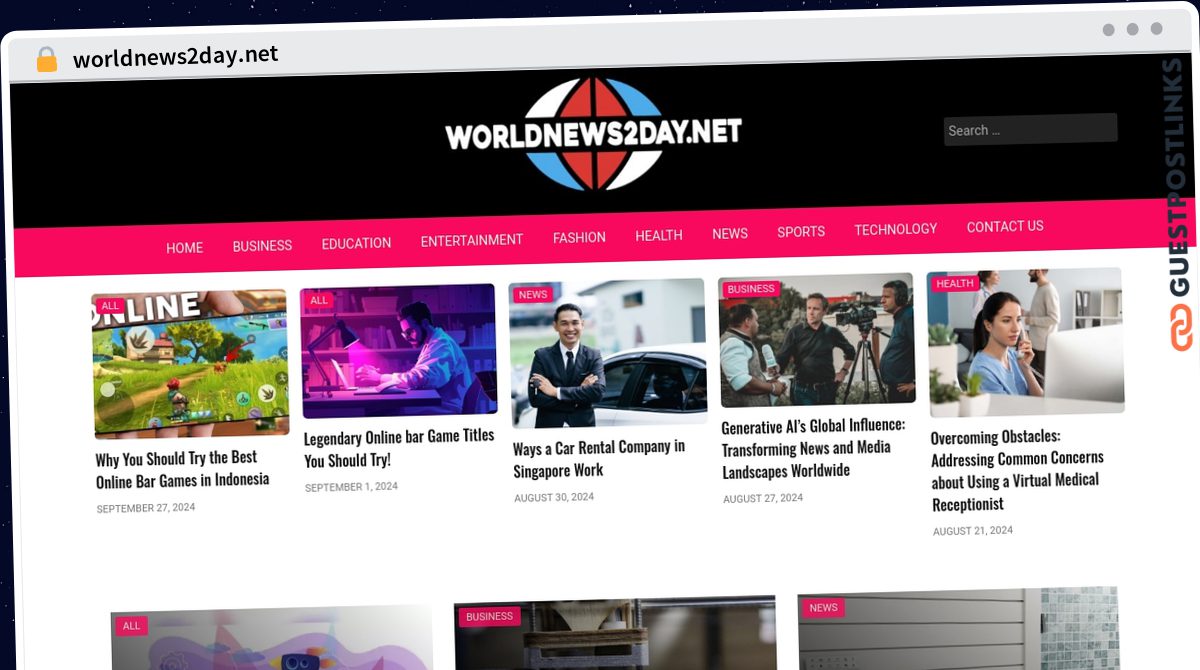1200x670 pixels.
Task: Click the SEPTEMBER 27, 2024 date
Action: [x=146, y=508]
